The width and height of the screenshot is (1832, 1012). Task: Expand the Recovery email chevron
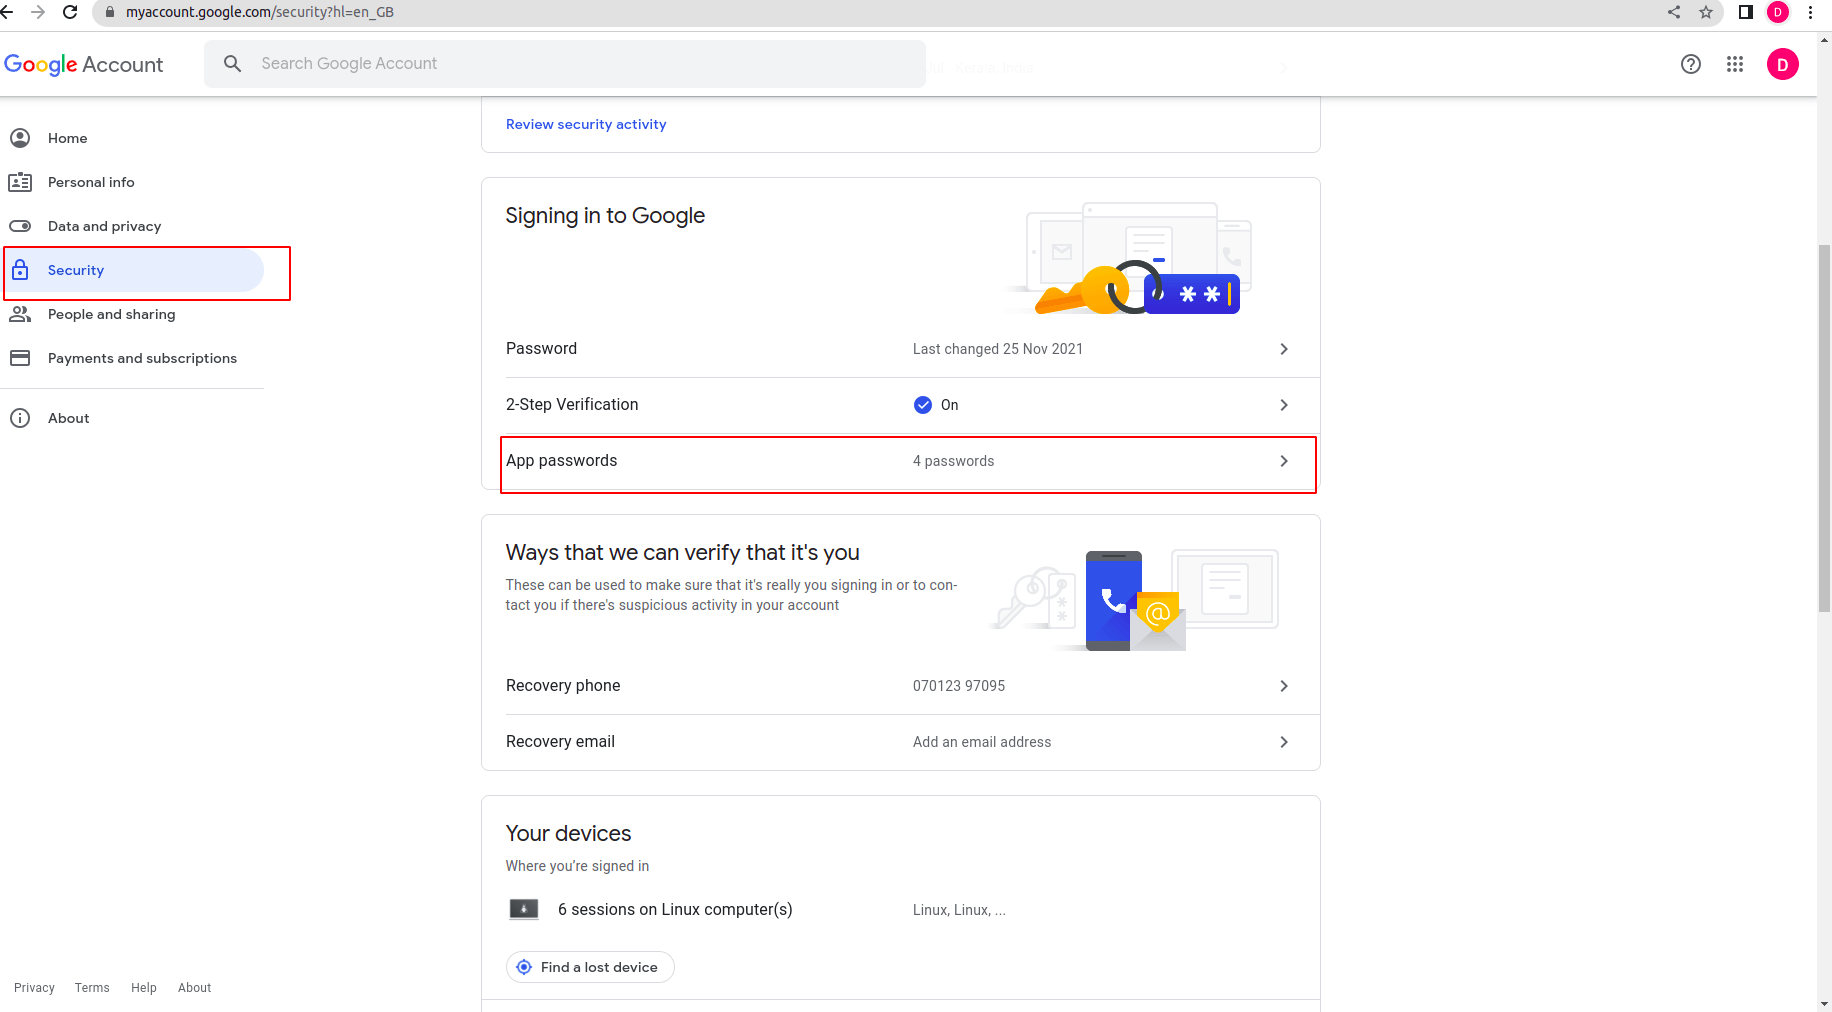[1284, 742]
